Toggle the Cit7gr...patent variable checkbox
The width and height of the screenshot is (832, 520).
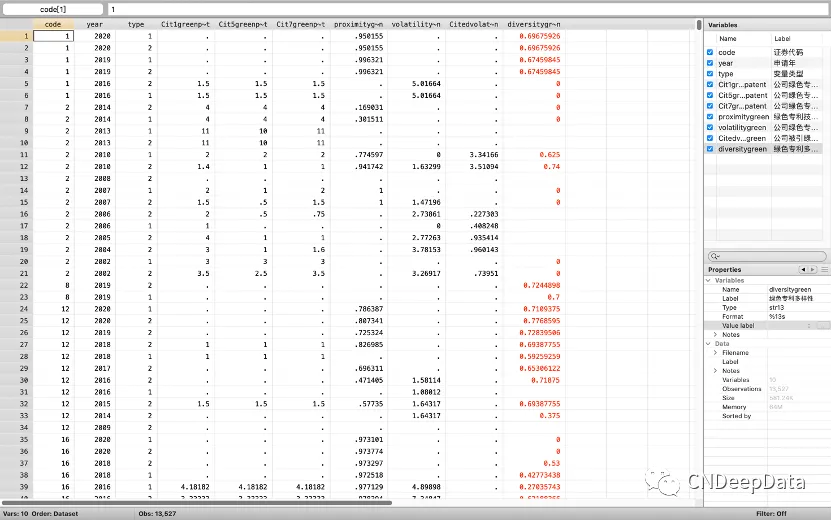710,106
